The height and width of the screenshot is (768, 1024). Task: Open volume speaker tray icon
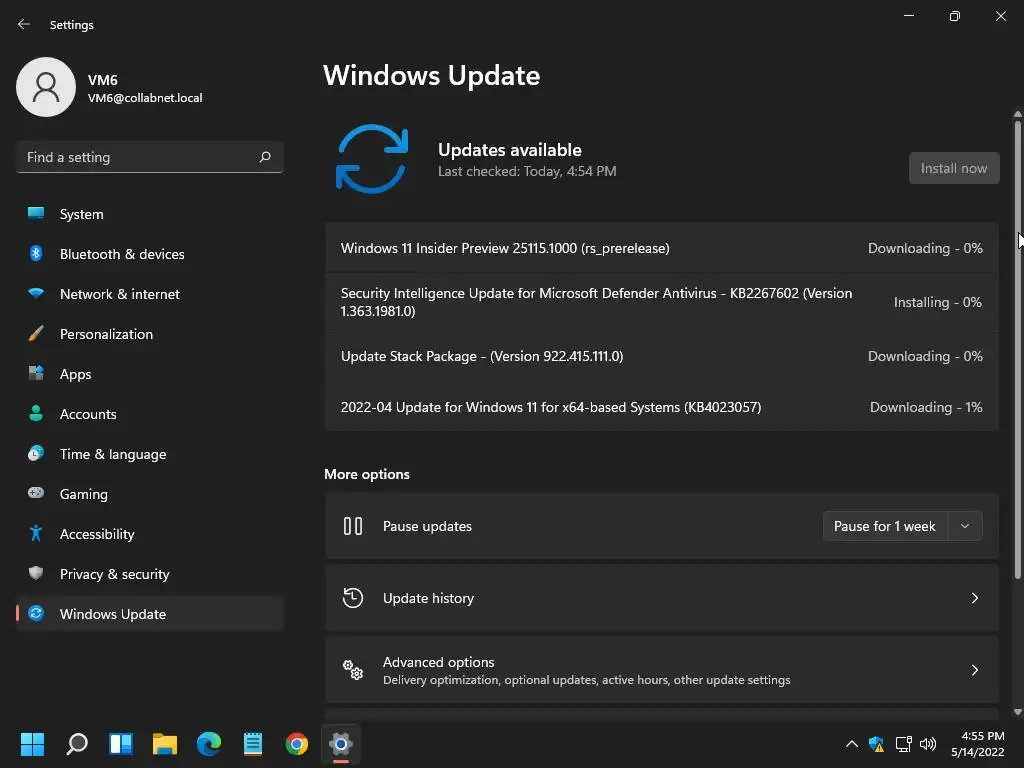pyautogui.click(x=928, y=744)
